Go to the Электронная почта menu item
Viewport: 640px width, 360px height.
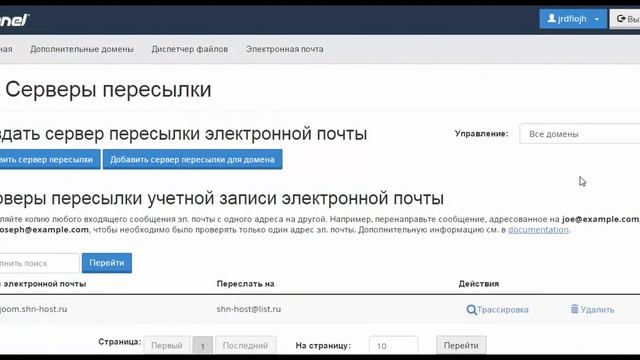coord(284,49)
